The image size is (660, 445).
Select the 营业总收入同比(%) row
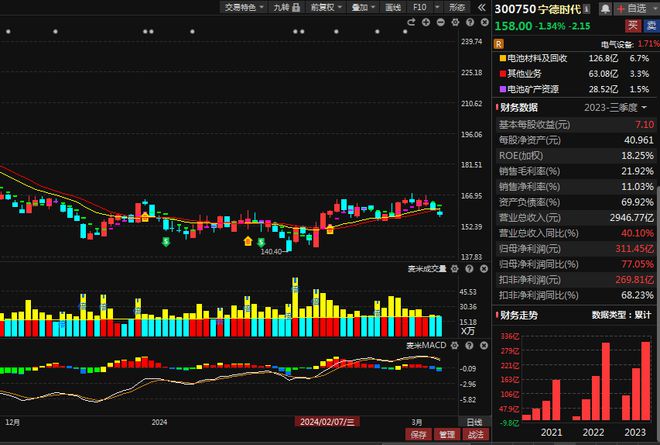point(576,233)
